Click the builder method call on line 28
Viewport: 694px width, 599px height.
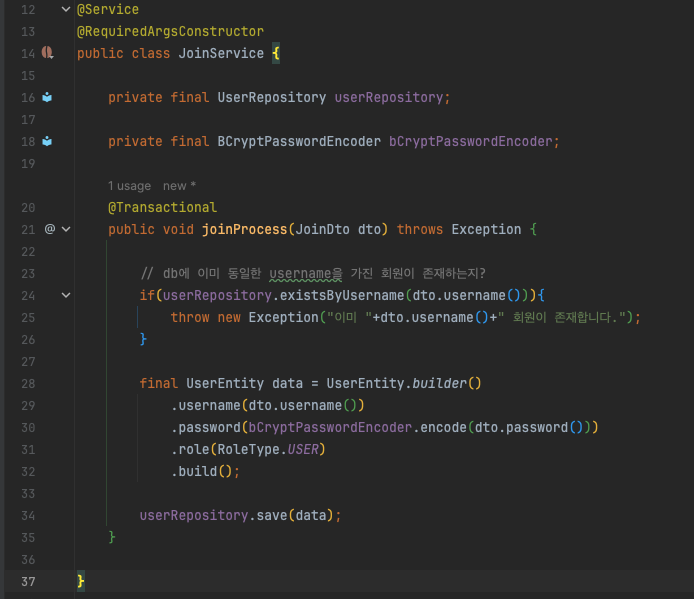[x=440, y=383]
